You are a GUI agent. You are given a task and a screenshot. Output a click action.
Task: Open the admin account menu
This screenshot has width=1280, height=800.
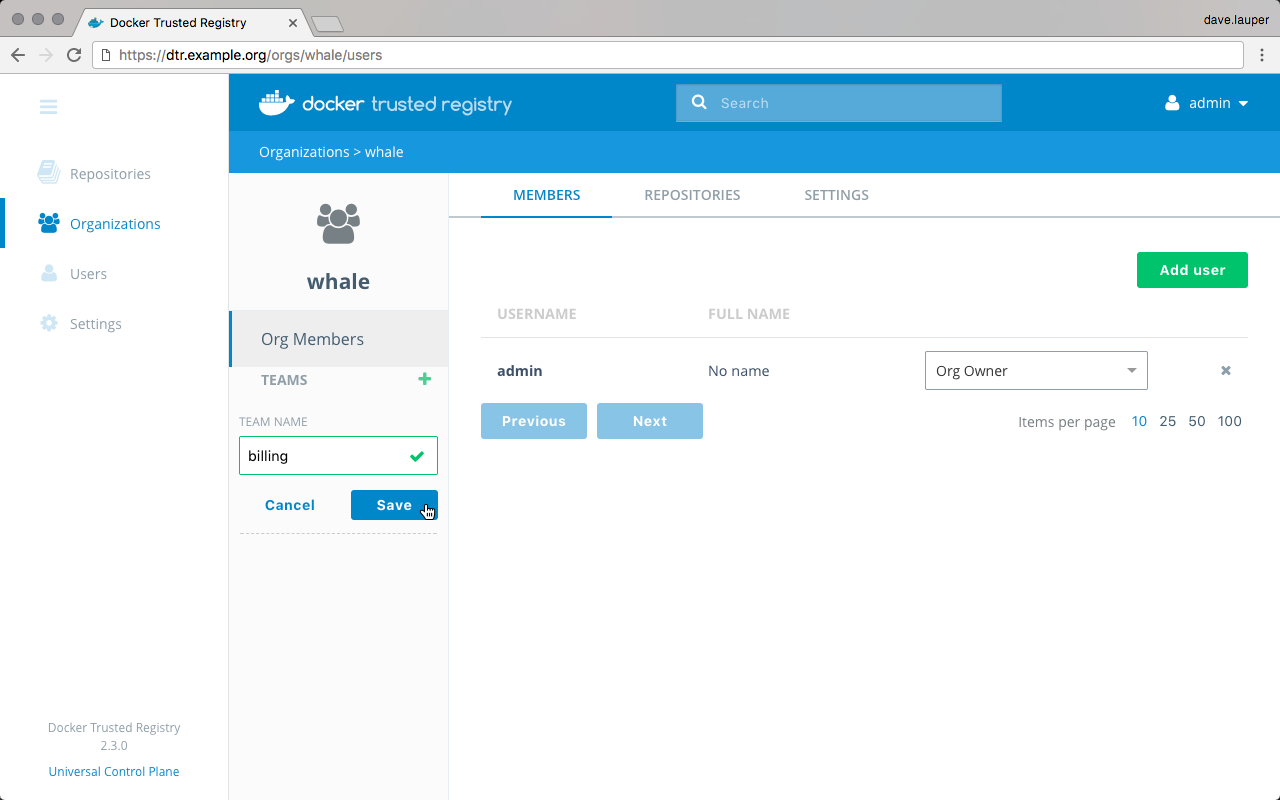(1207, 103)
